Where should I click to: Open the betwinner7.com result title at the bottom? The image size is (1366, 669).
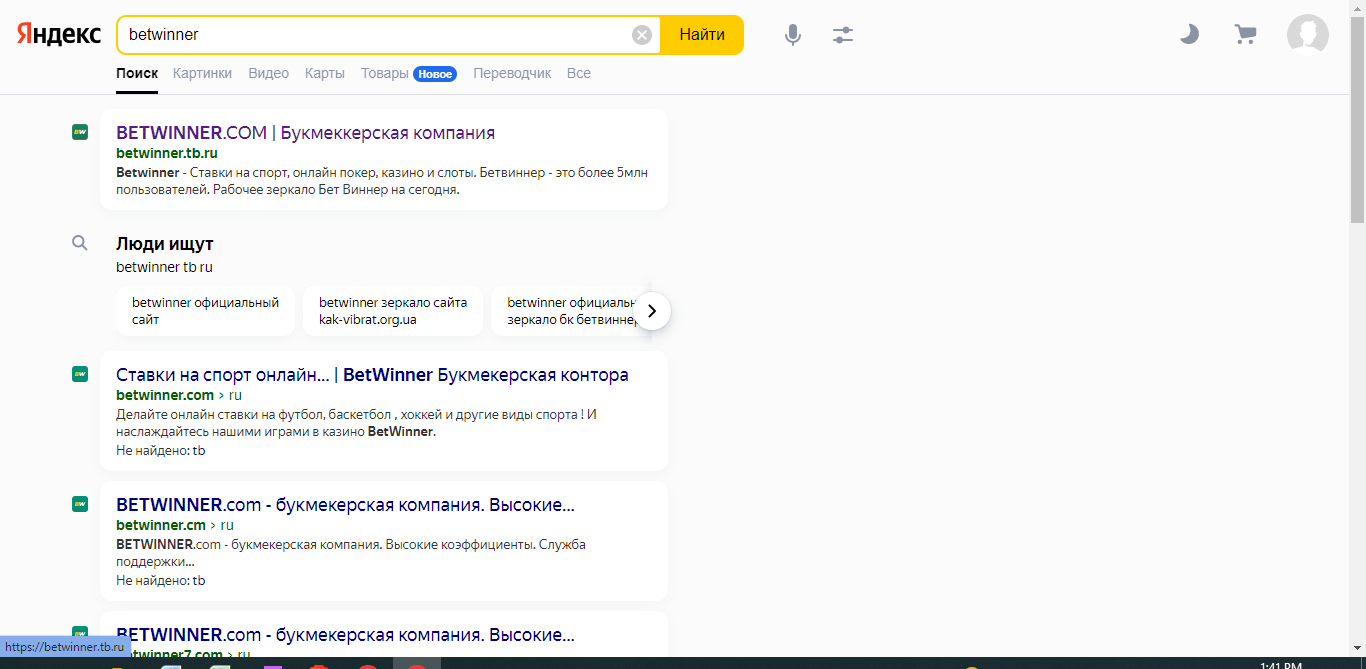click(345, 635)
